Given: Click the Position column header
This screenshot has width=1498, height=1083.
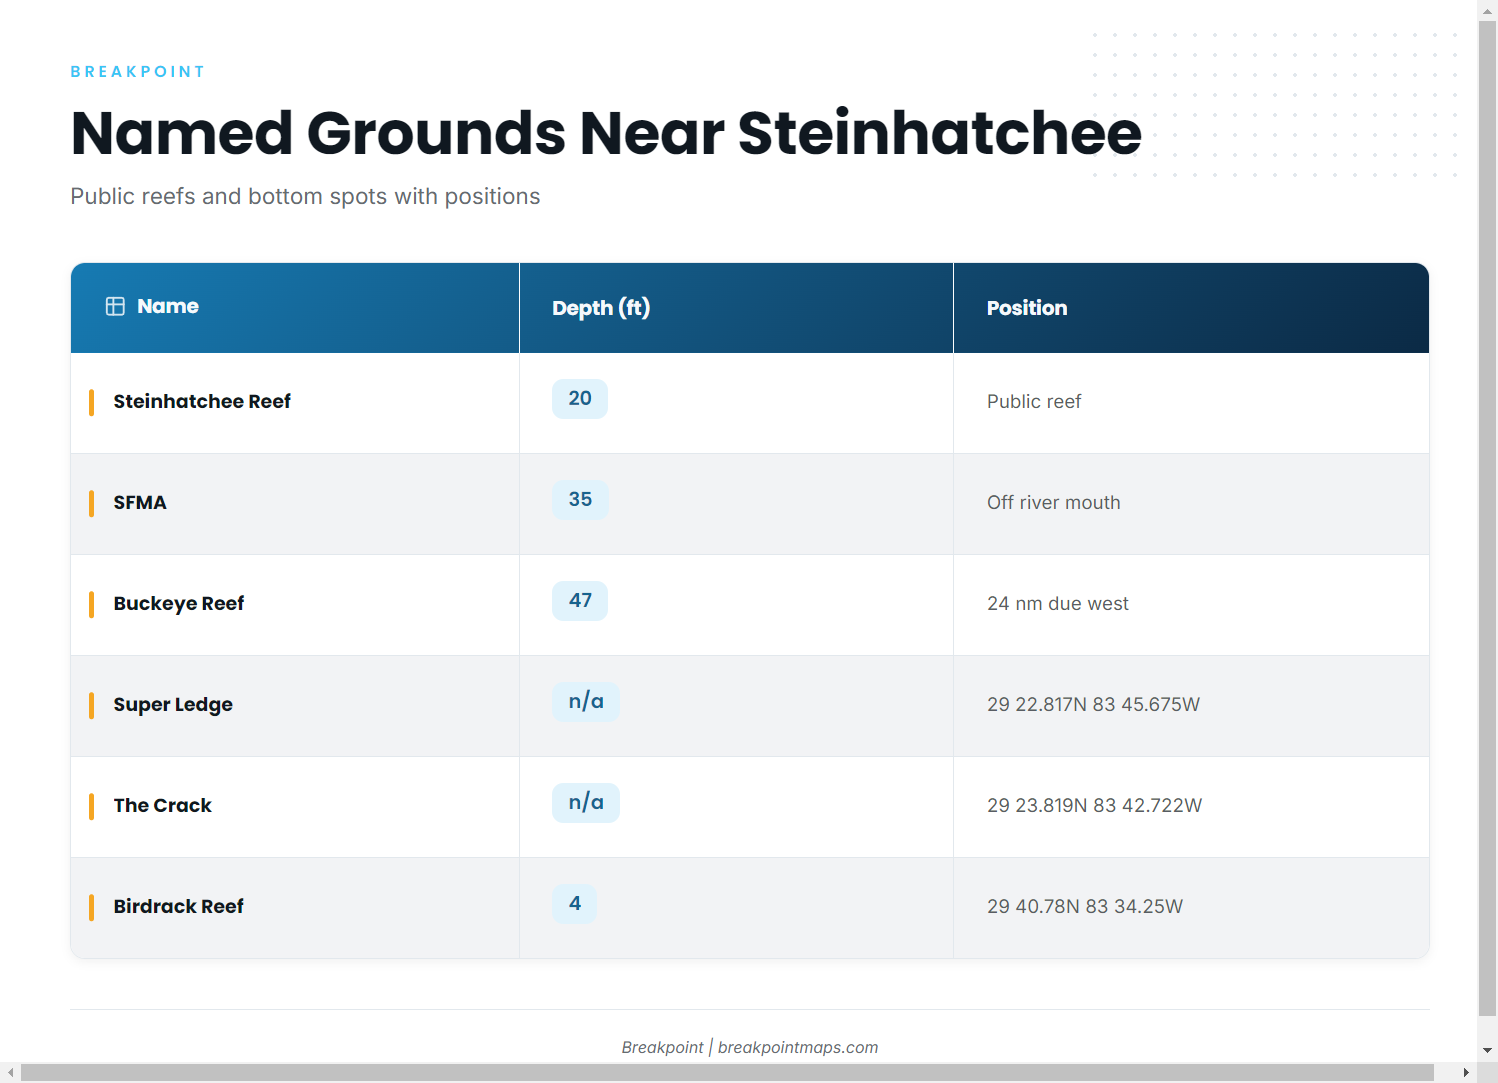Looking at the screenshot, I should [1191, 308].
